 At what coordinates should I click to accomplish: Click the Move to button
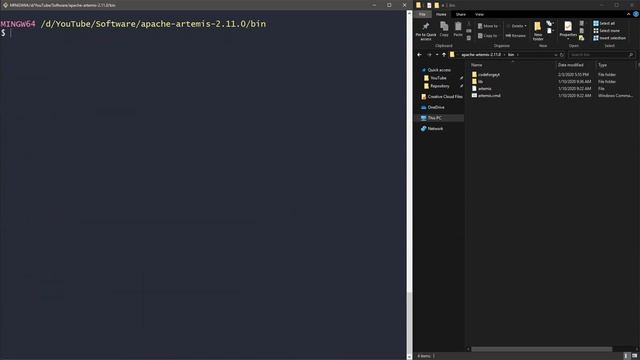tap(487, 26)
